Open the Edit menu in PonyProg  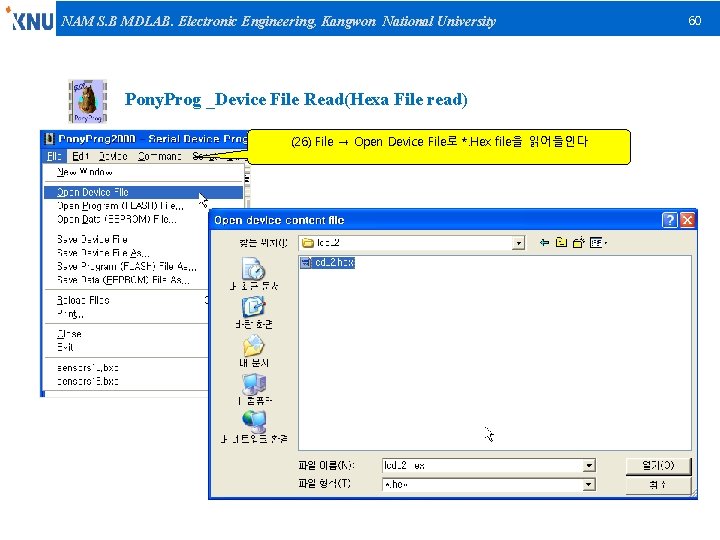coord(80,156)
